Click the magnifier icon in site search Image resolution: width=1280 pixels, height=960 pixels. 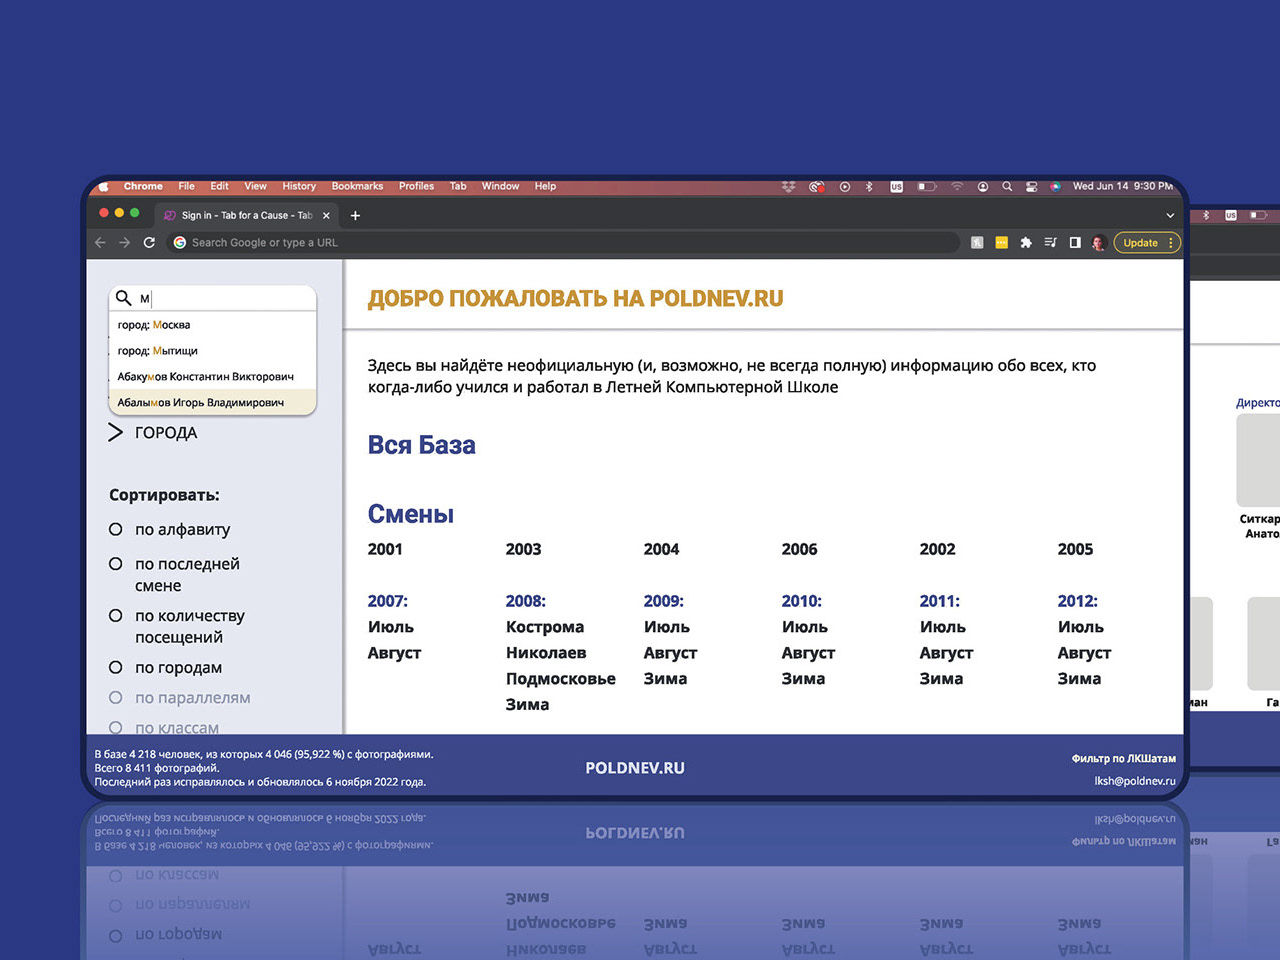point(124,298)
